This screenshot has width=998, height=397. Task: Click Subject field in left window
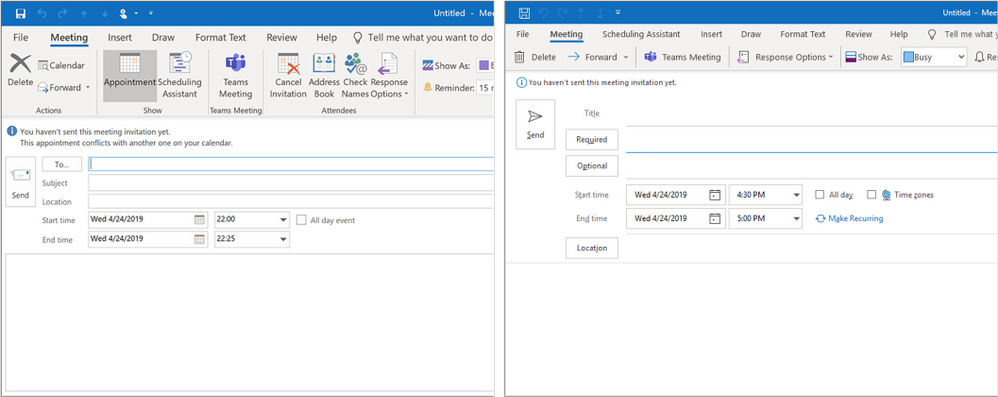coord(291,183)
